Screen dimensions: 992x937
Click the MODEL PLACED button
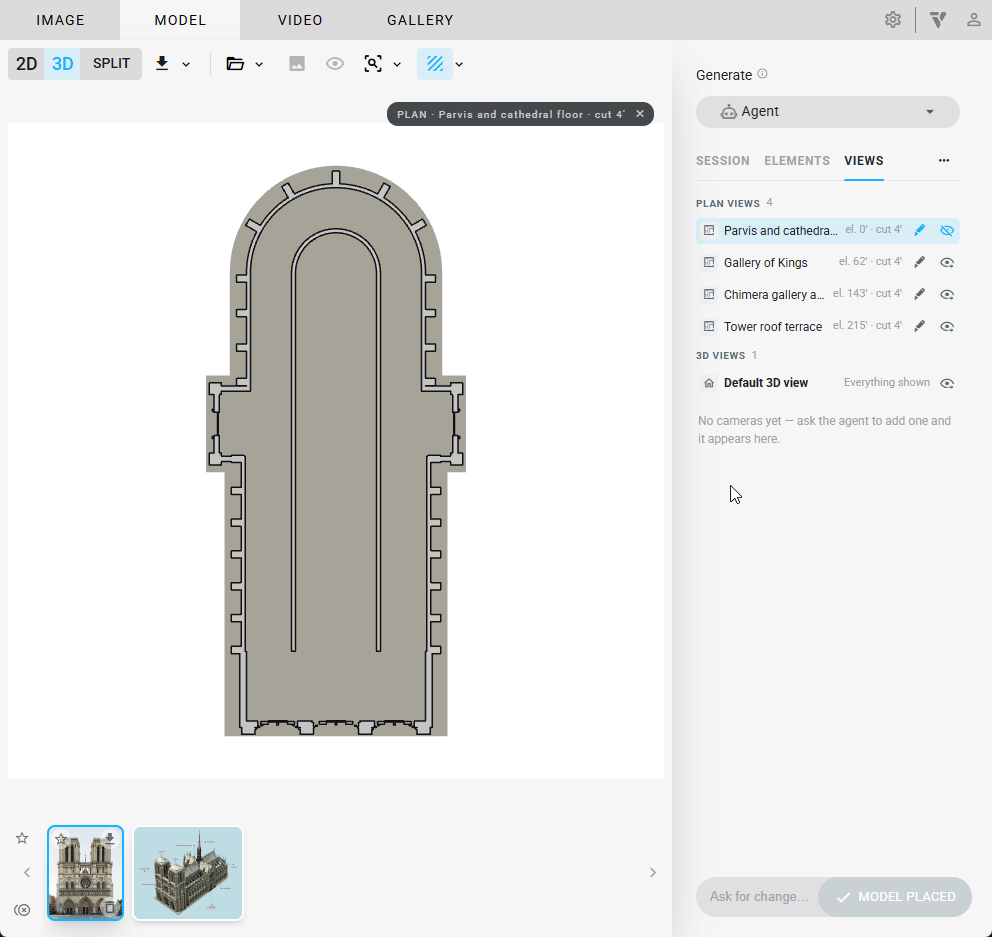coord(895,897)
